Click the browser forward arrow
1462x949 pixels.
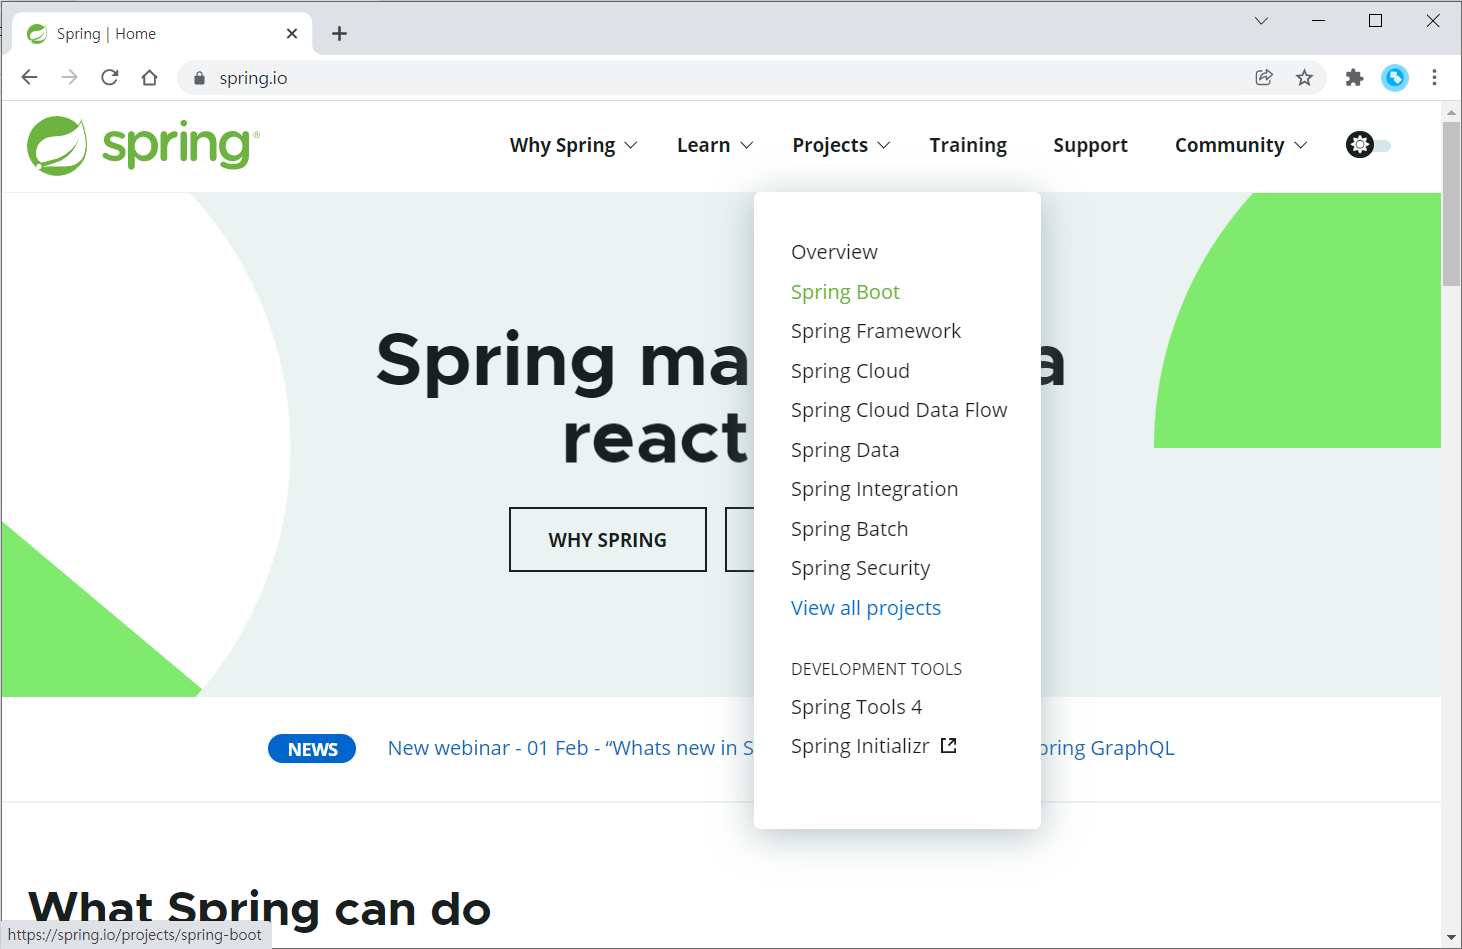(x=69, y=77)
